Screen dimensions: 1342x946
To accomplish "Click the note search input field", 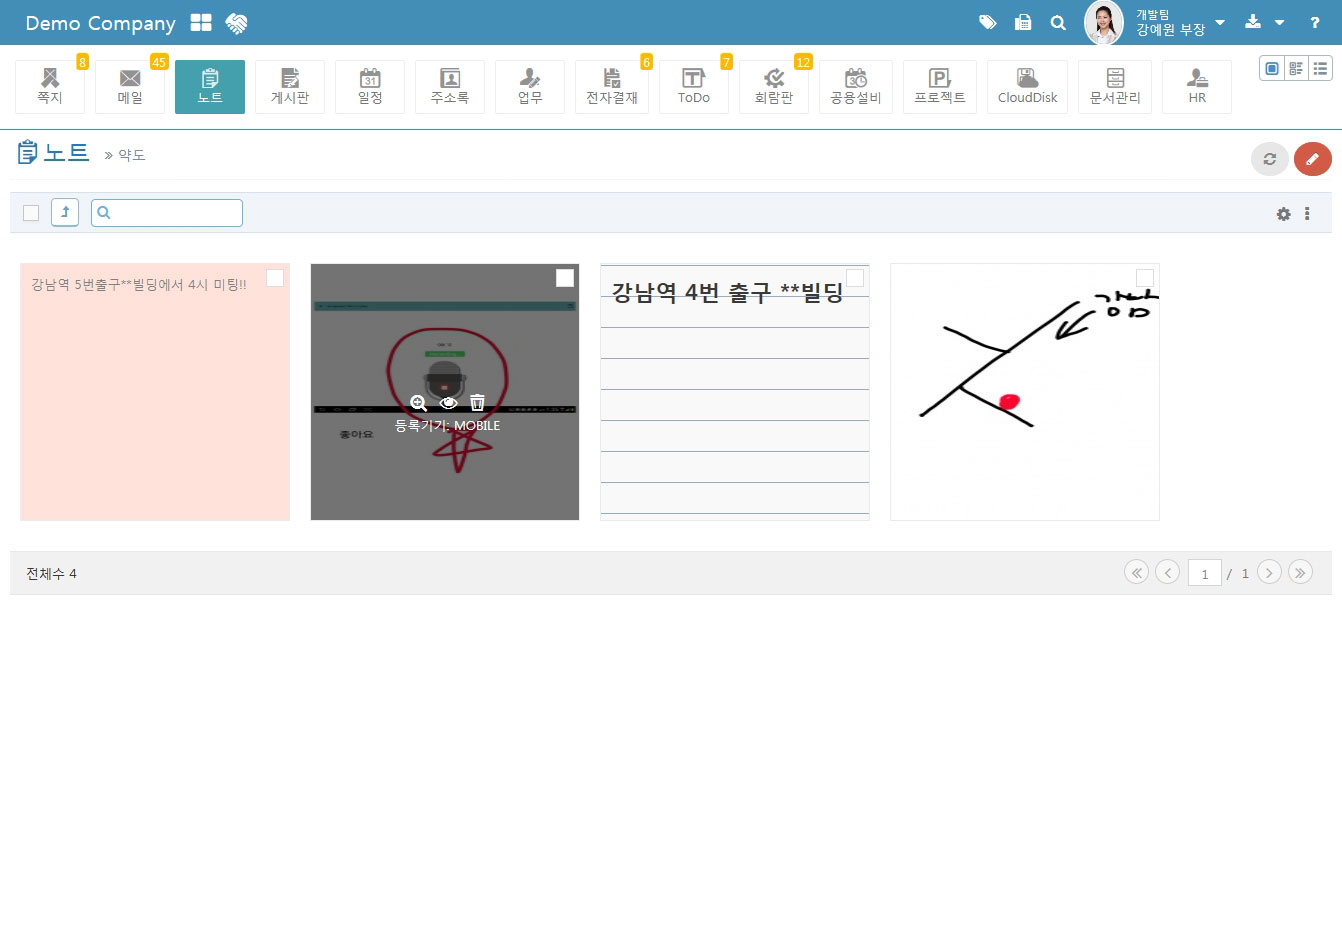I will (x=167, y=212).
